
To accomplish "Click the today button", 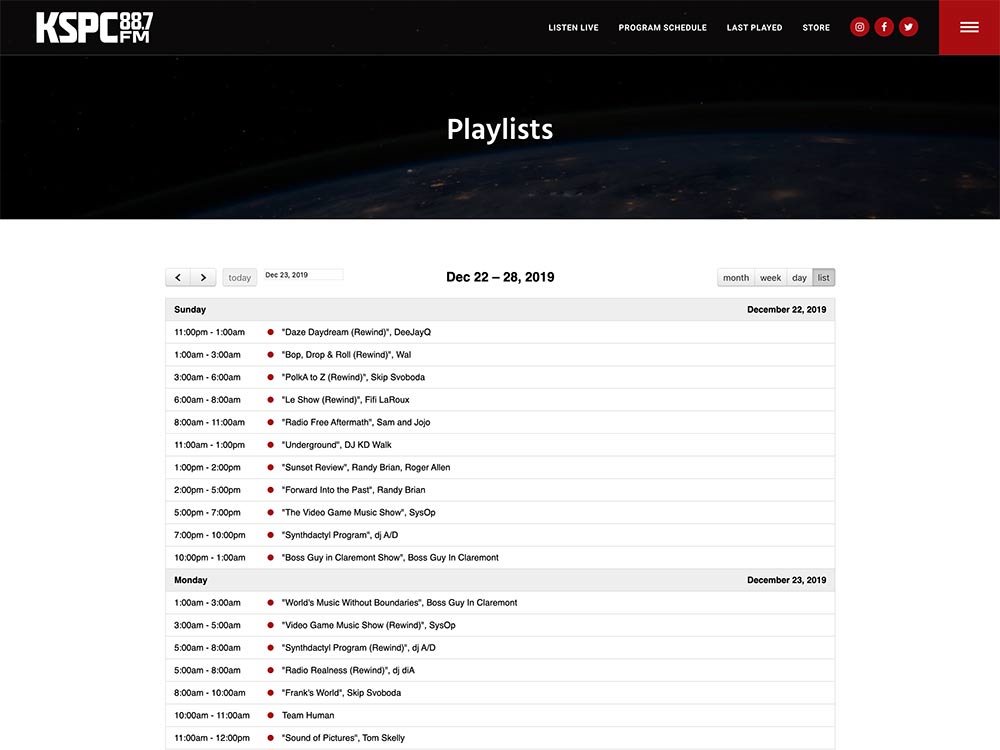I will [x=240, y=277].
